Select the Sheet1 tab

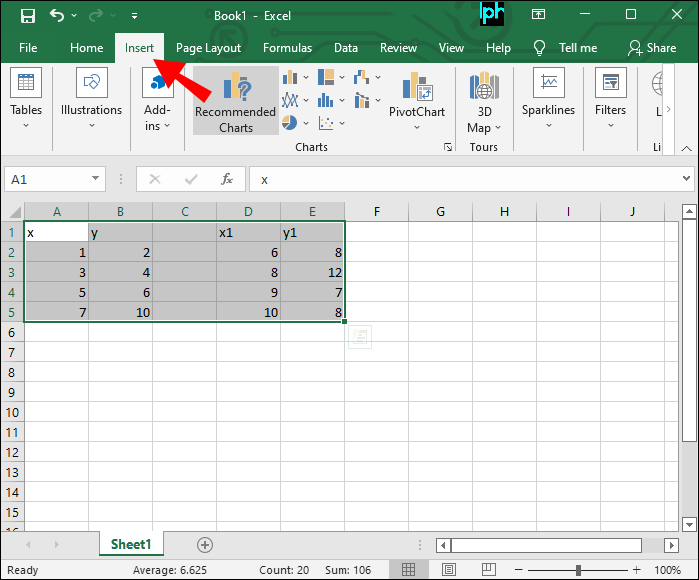(130, 545)
